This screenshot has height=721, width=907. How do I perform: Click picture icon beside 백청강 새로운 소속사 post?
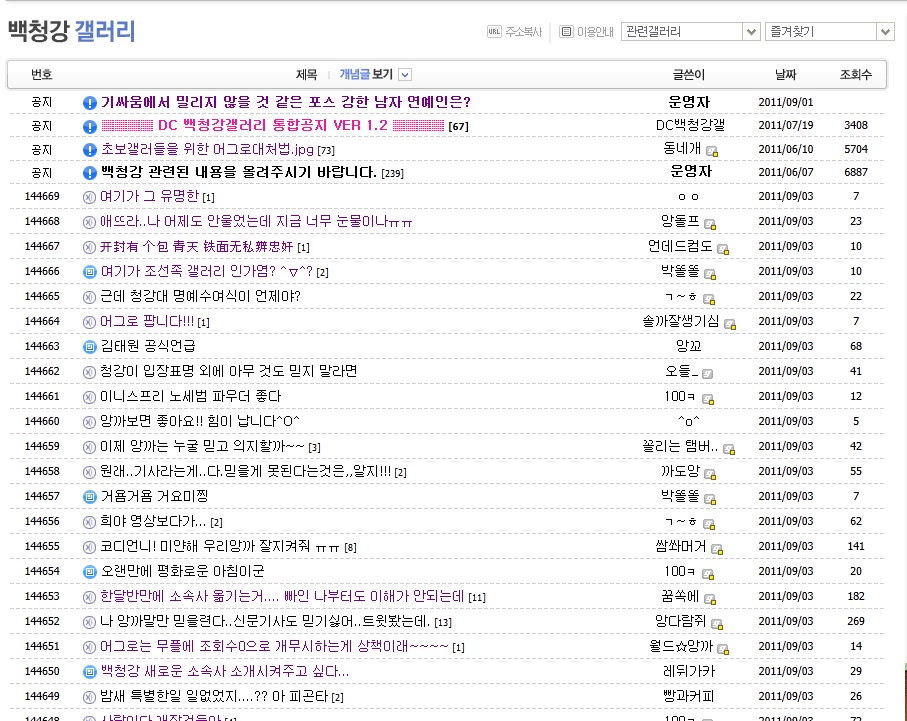[89, 672]
